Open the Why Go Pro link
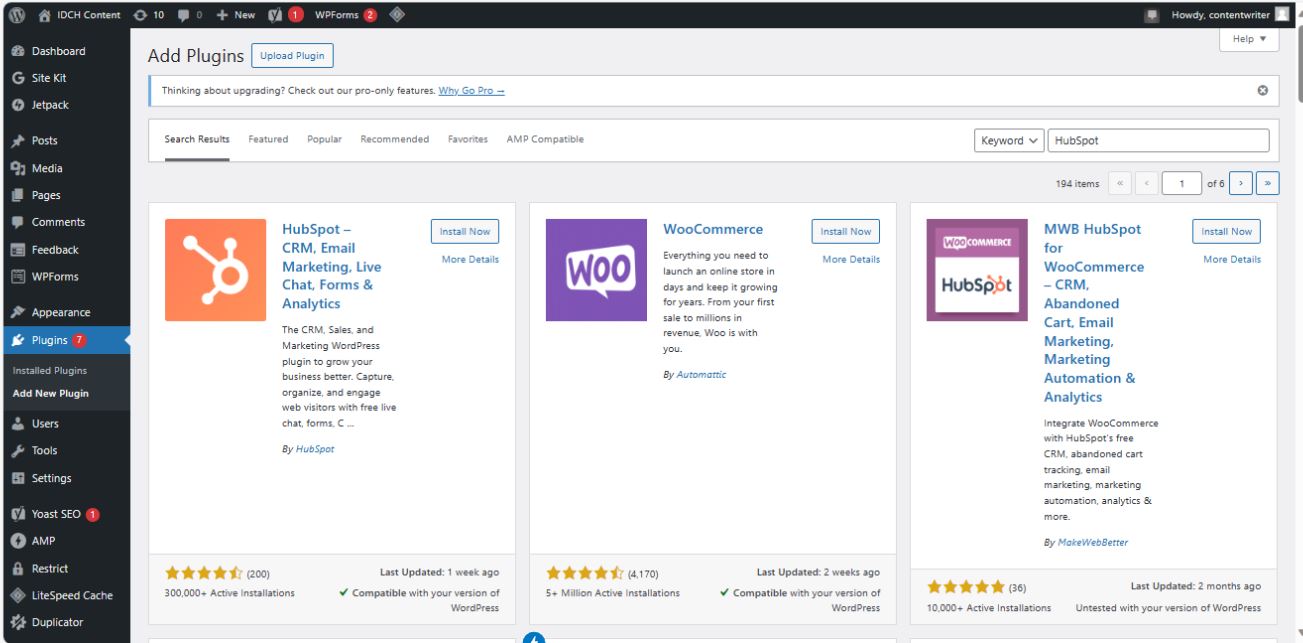Viewport: 1303px width, 643px height. click(470, 91)
